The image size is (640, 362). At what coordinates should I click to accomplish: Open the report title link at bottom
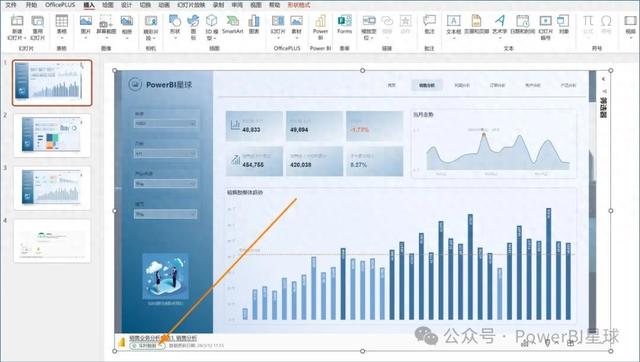click(163, 338)
